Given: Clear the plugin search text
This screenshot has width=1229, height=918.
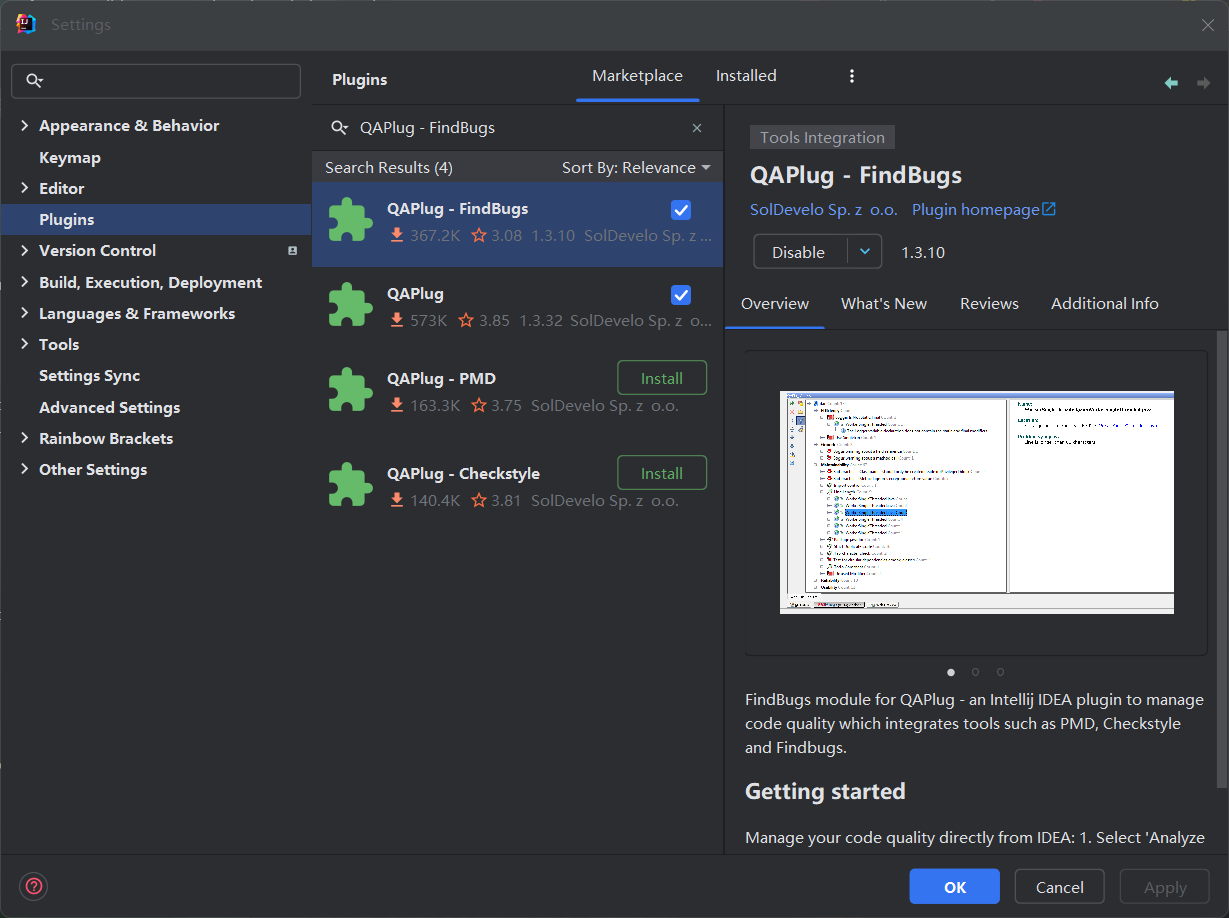Looking at the screenshot, I should pos(697,128).
